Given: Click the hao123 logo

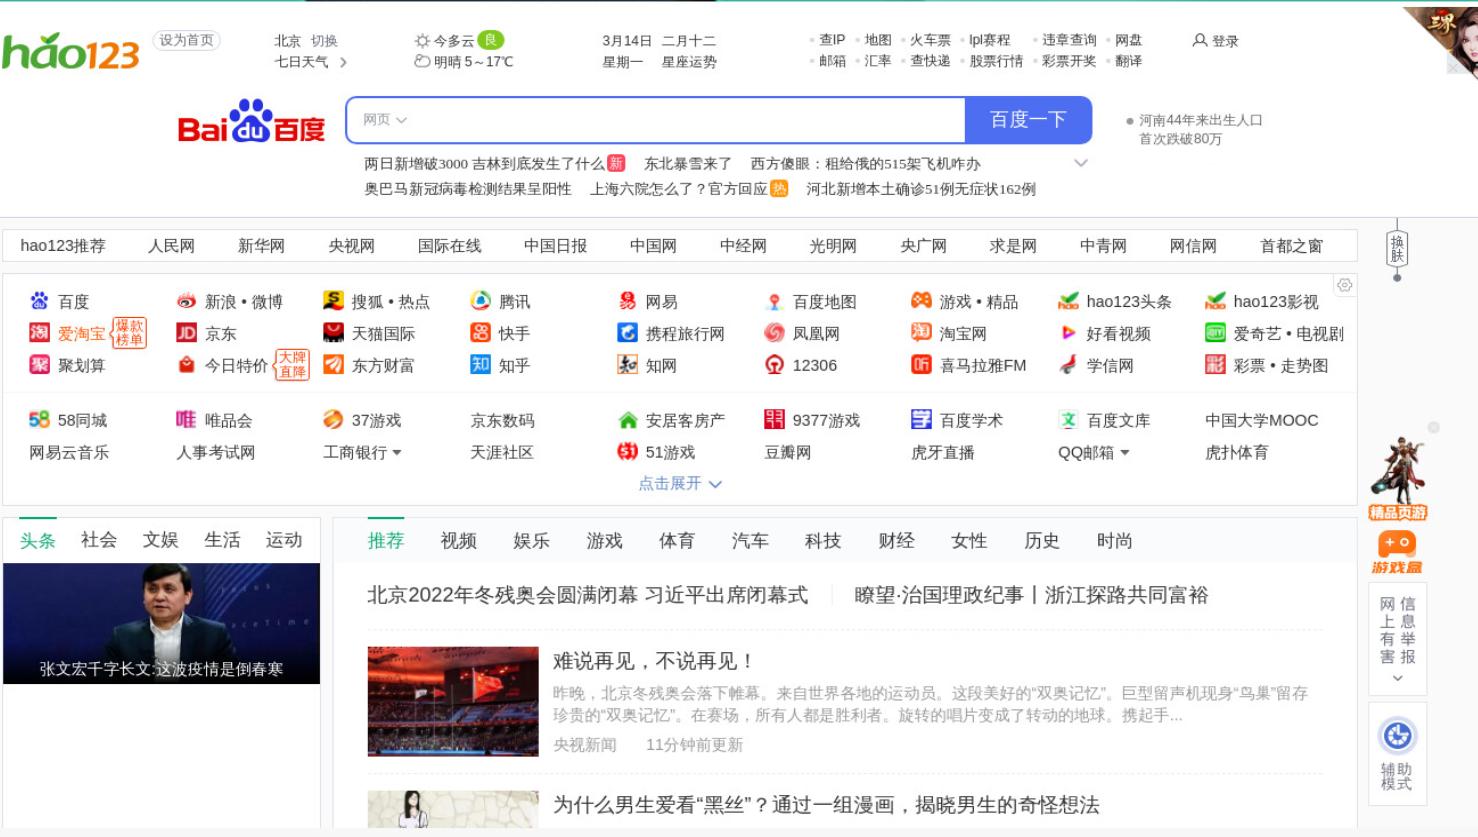Looking at the screenshot, I should click(70, 51).
